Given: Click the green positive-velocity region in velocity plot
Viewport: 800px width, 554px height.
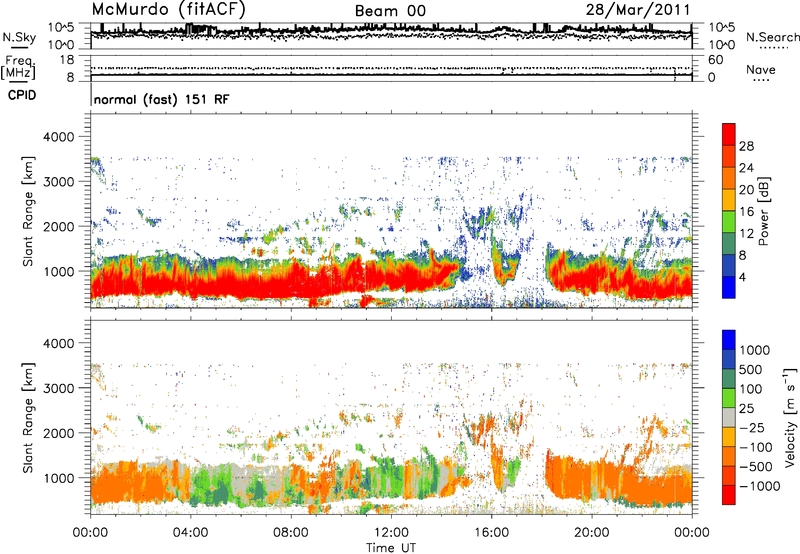Looking at the screenshot, I should point(214,485).
